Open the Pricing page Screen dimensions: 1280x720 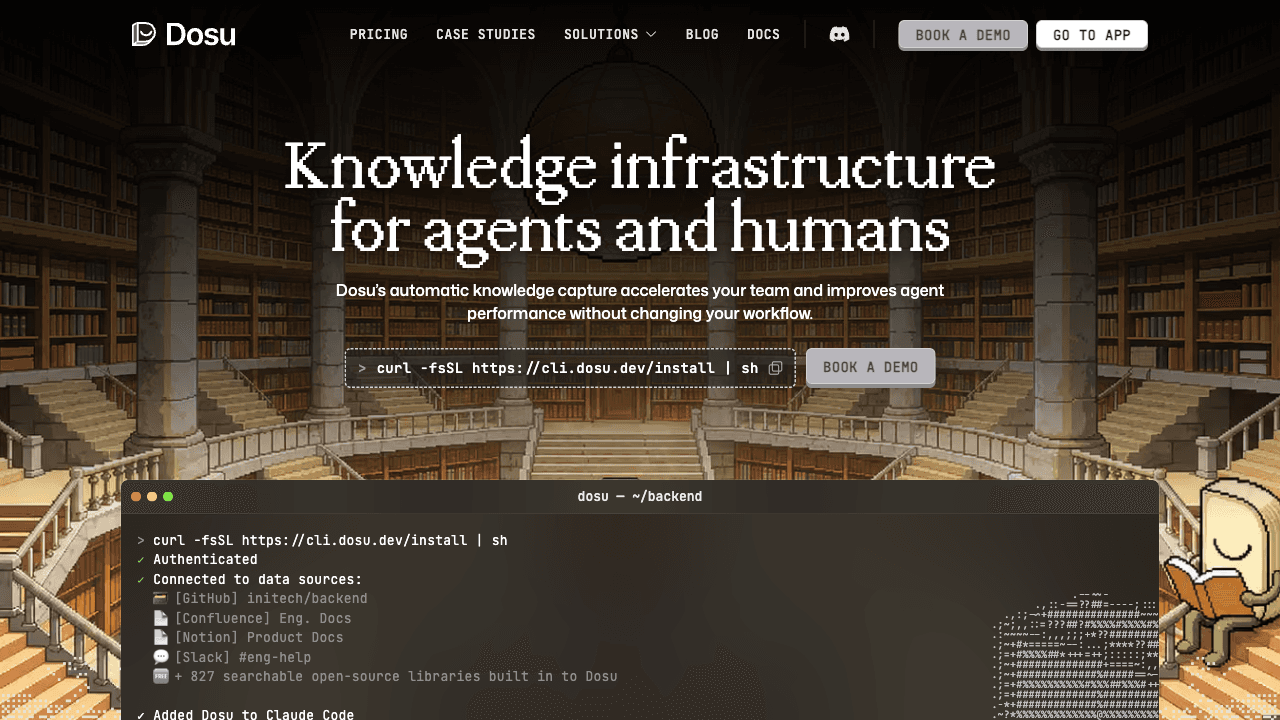[x=379, y=34]
